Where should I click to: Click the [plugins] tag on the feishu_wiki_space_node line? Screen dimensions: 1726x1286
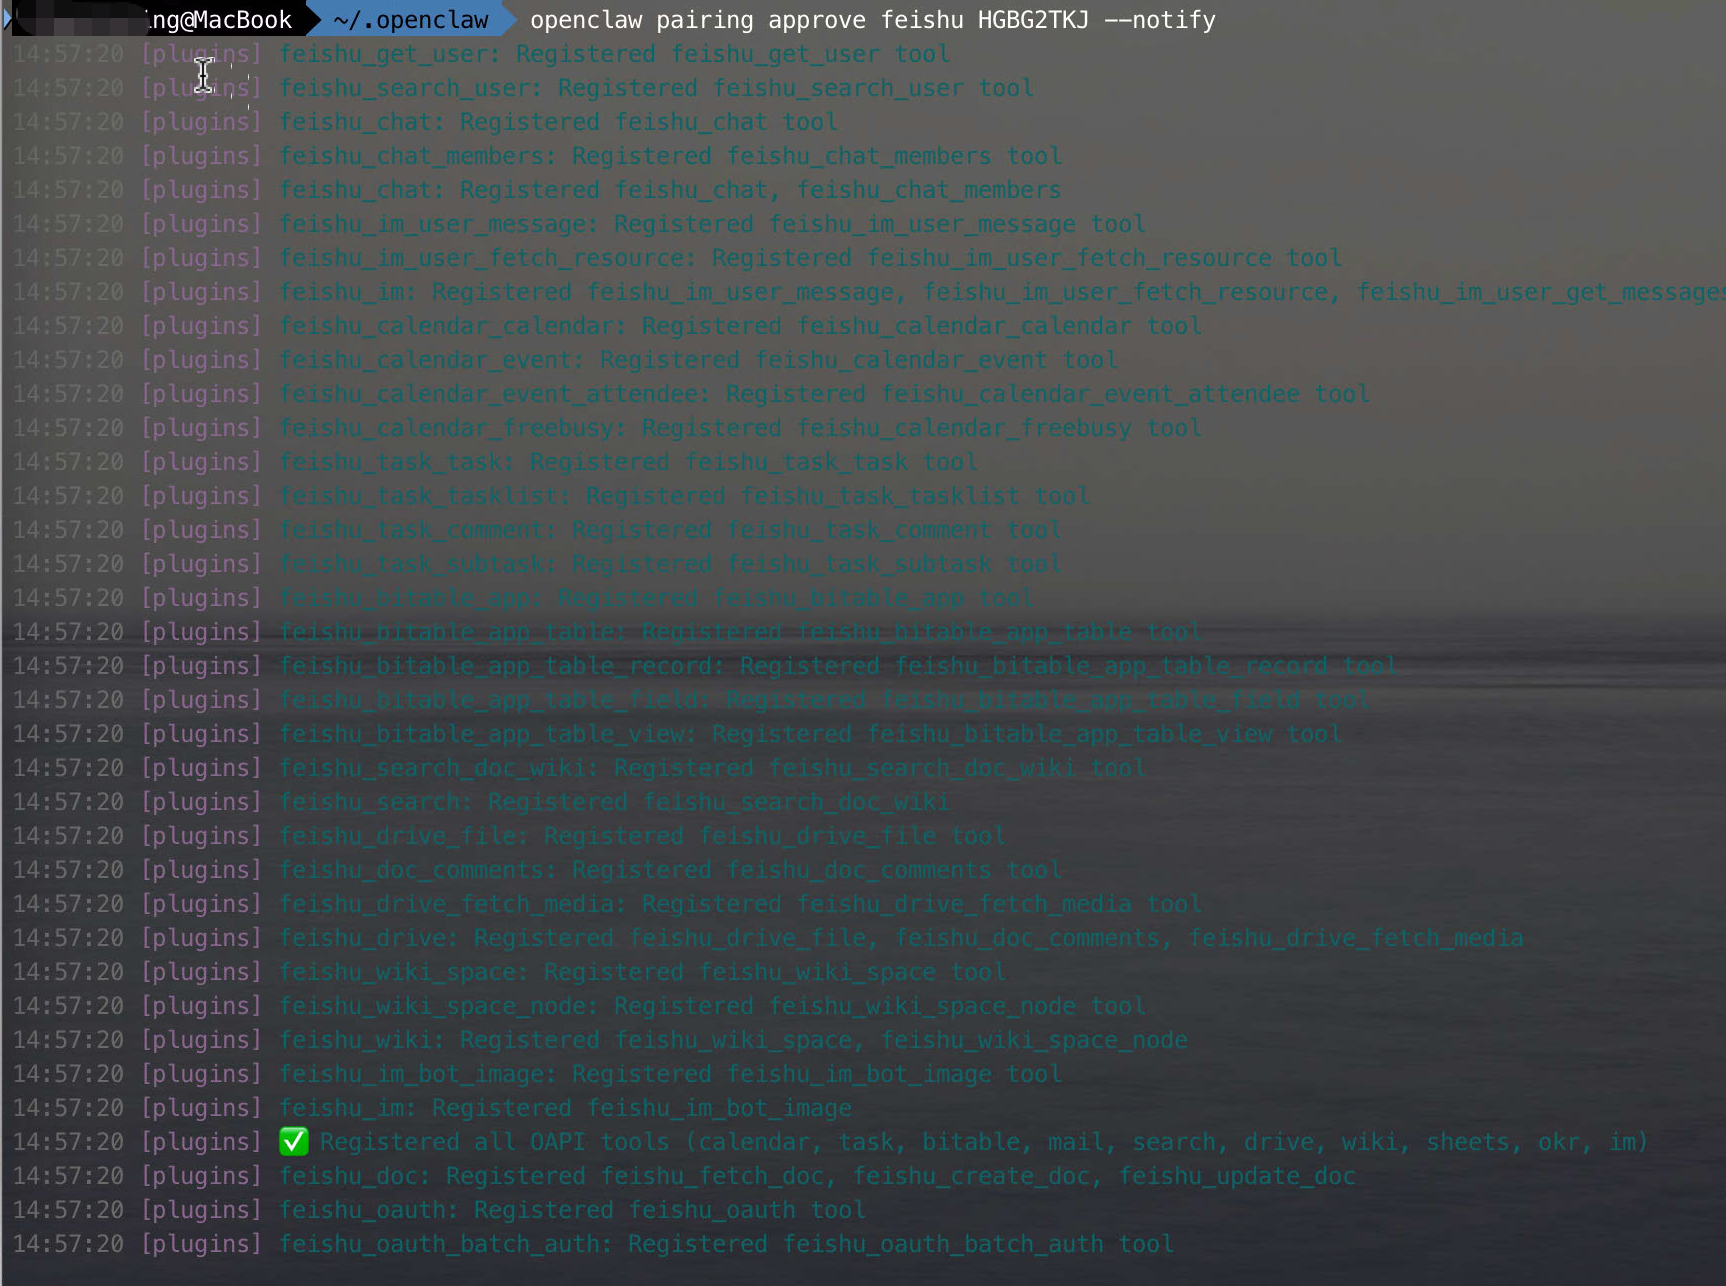[x=201, y=1006]
